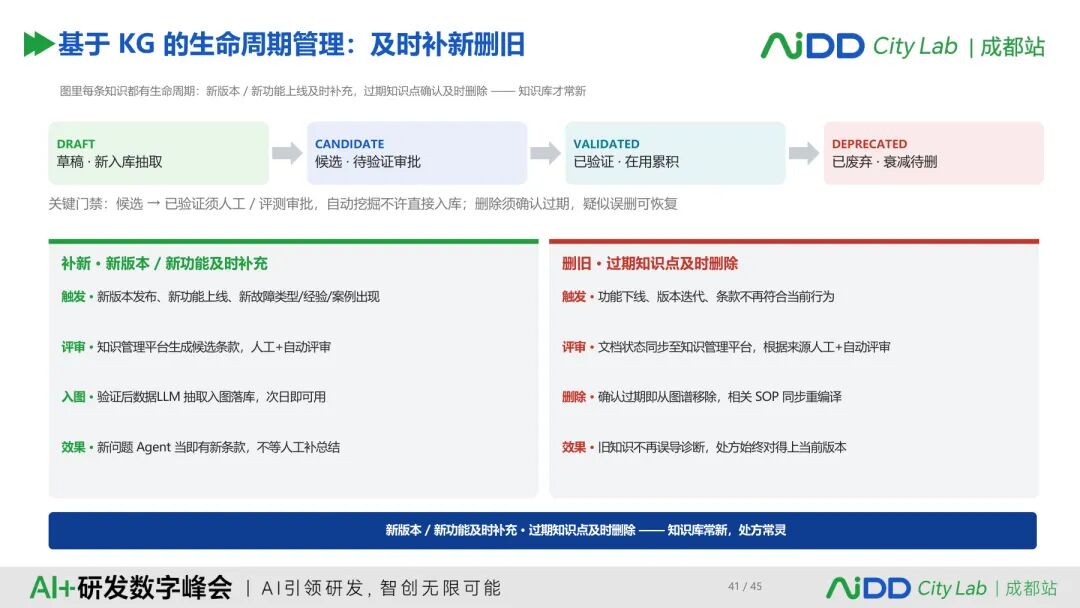The image size is (1080, 608).
Task: Click 成都站 in the footer
Action: tap(1031, 589)
